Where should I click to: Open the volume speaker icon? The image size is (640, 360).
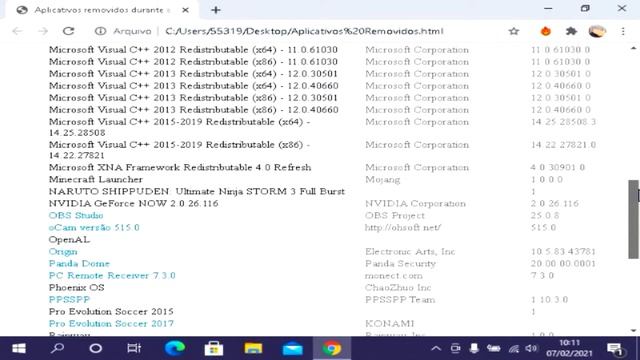tap(531, 349)
